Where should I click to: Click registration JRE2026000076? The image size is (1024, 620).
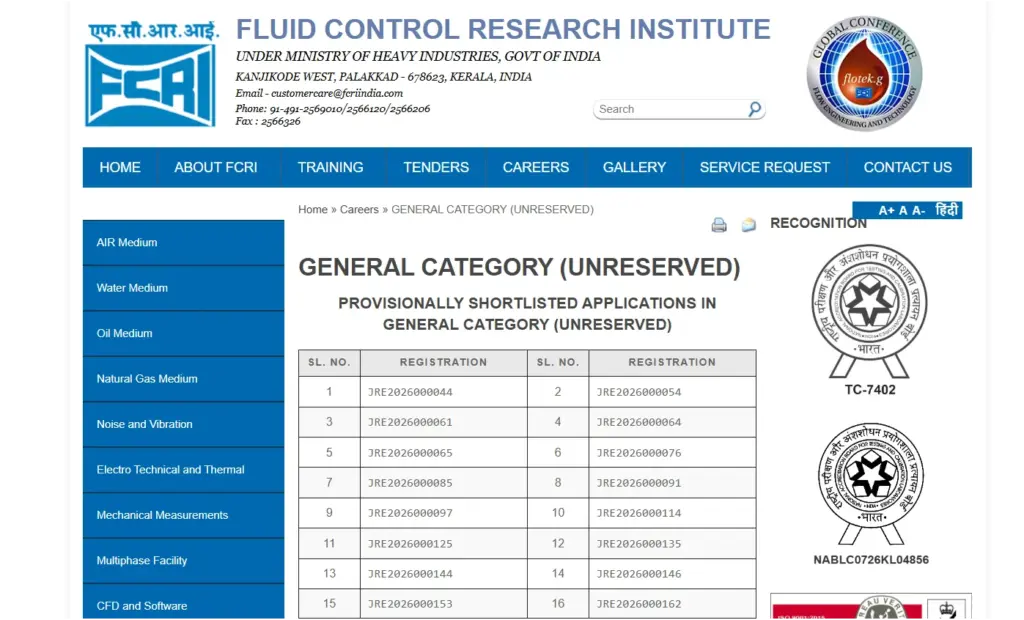[x=639, y=453]
